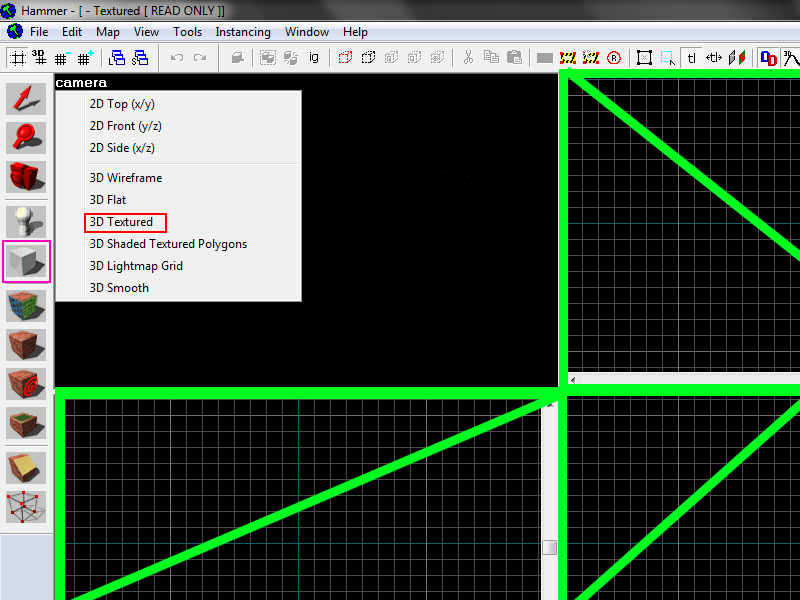The image size is (800, 600).
Task: Select the Apply Overlays grass cube
Action: point(26,422)
